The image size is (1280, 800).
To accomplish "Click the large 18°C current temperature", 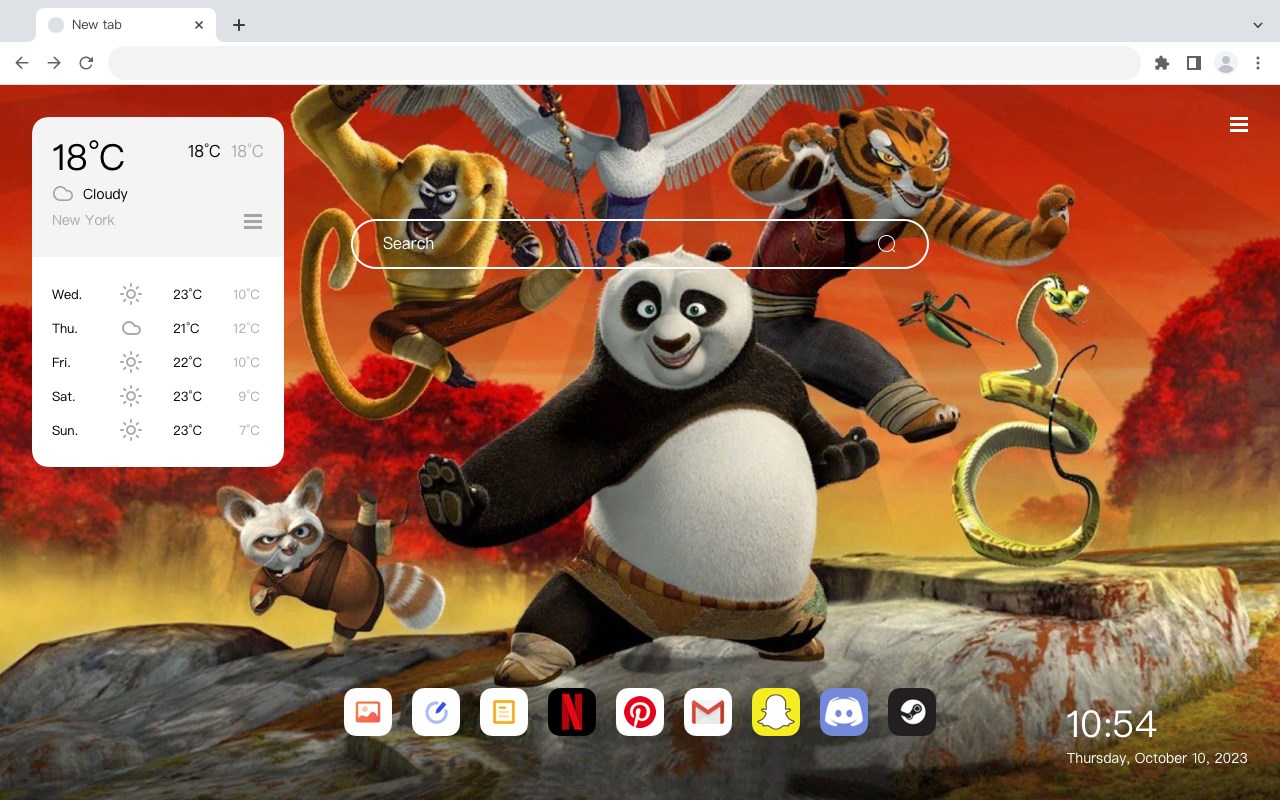I will pyautogui.click(x=88, y=157).
